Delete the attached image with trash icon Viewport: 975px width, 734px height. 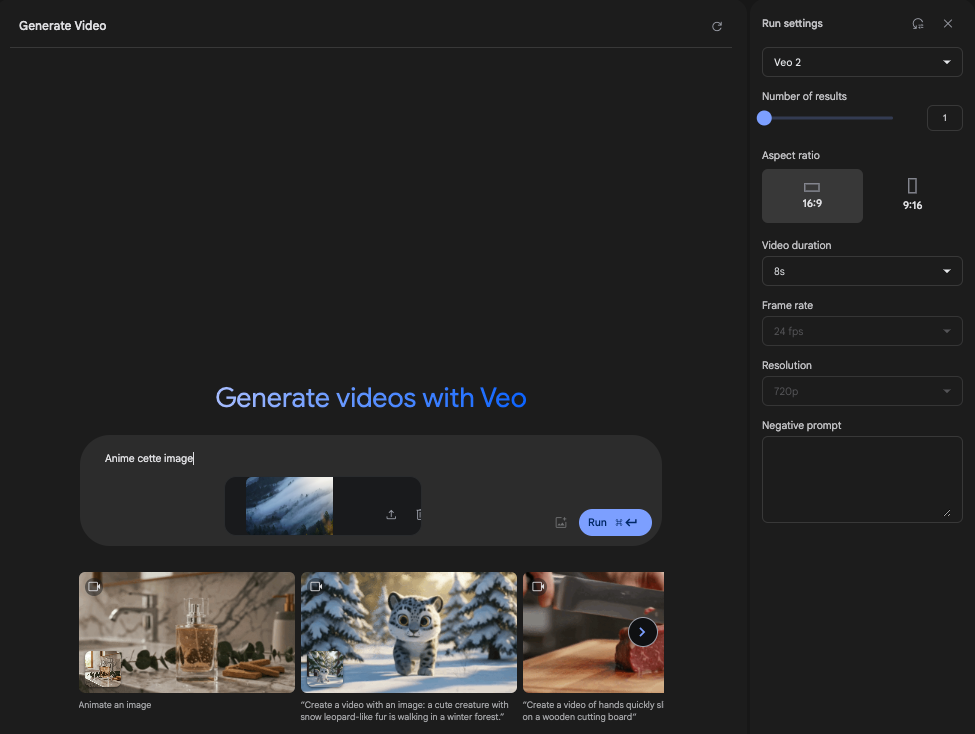(418, 514)
